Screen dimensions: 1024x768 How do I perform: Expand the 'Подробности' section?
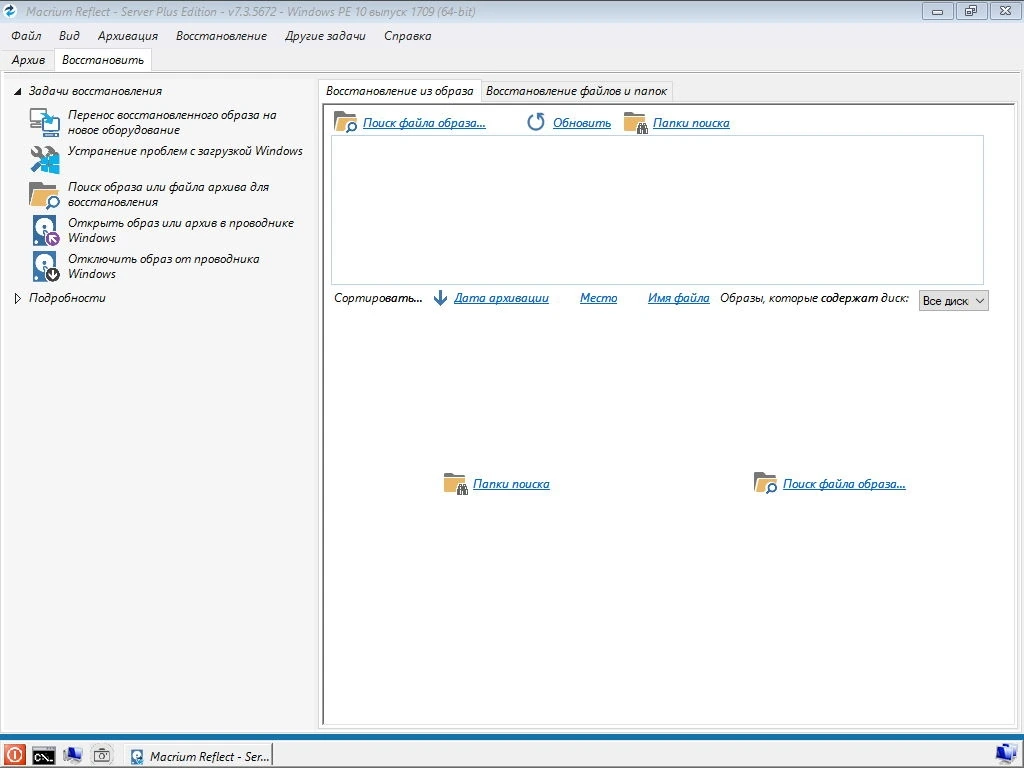tap(18, 298)
